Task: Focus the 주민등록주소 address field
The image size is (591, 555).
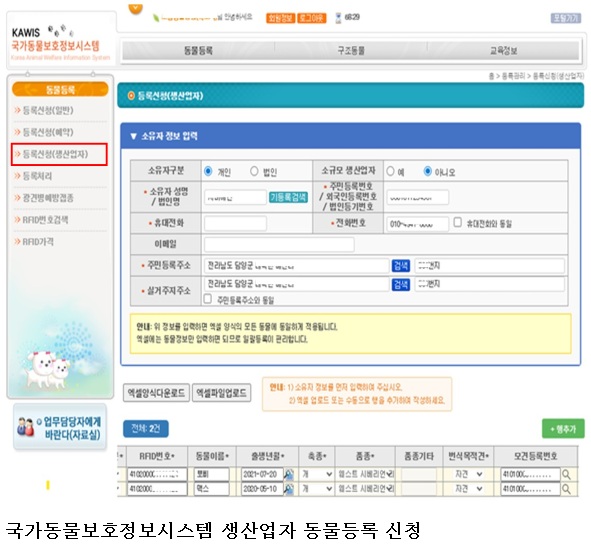Action: [297, 266]
